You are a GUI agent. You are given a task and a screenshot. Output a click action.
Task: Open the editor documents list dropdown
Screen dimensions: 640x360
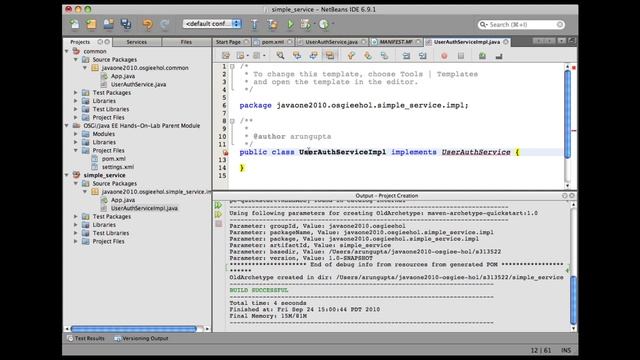point(562,41)
